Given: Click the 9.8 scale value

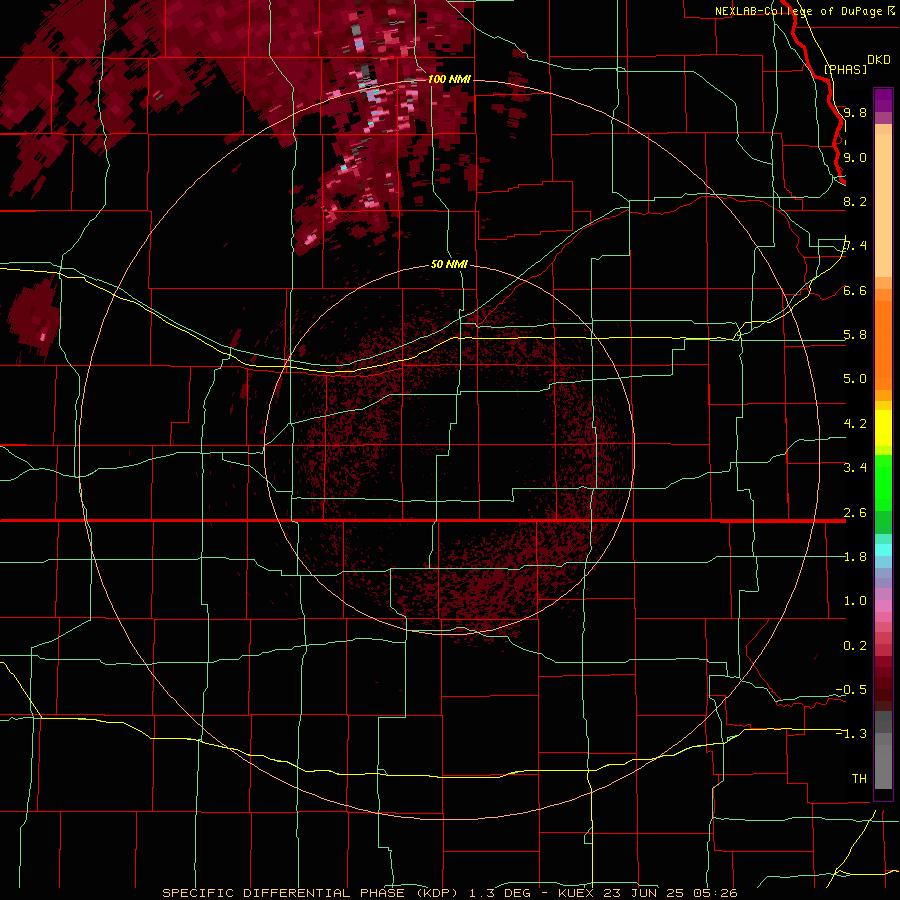Looking at the screenshot, I should click(855, 112).
